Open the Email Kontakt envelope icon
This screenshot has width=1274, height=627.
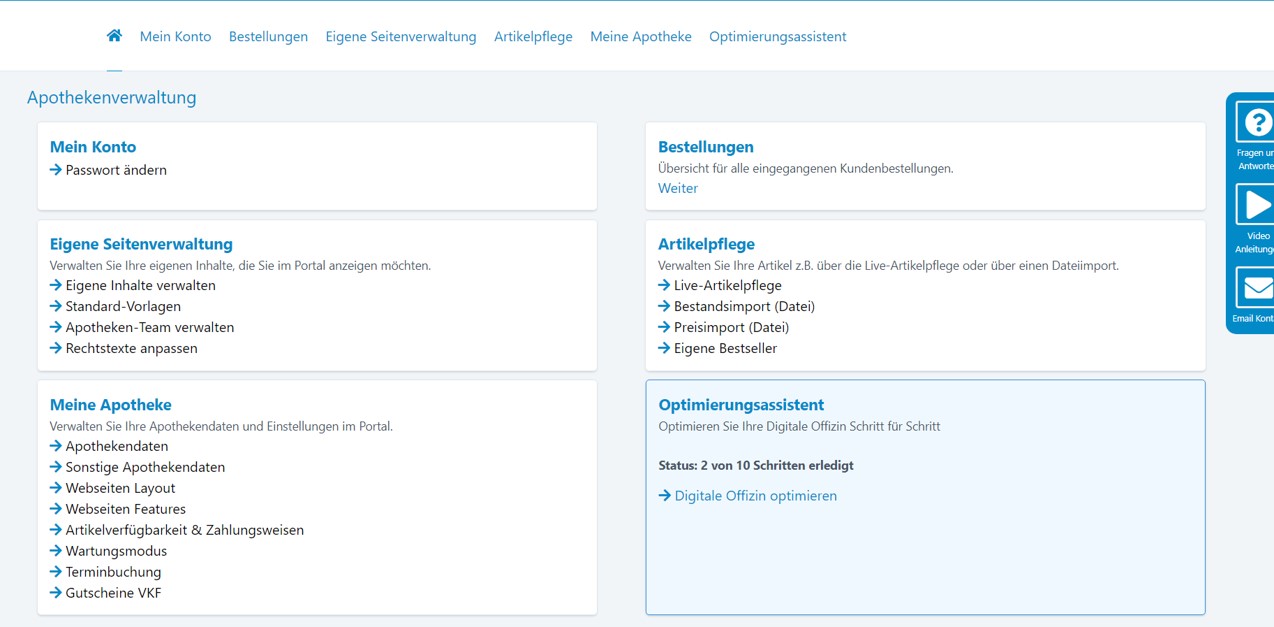(x=1255, y=288)
